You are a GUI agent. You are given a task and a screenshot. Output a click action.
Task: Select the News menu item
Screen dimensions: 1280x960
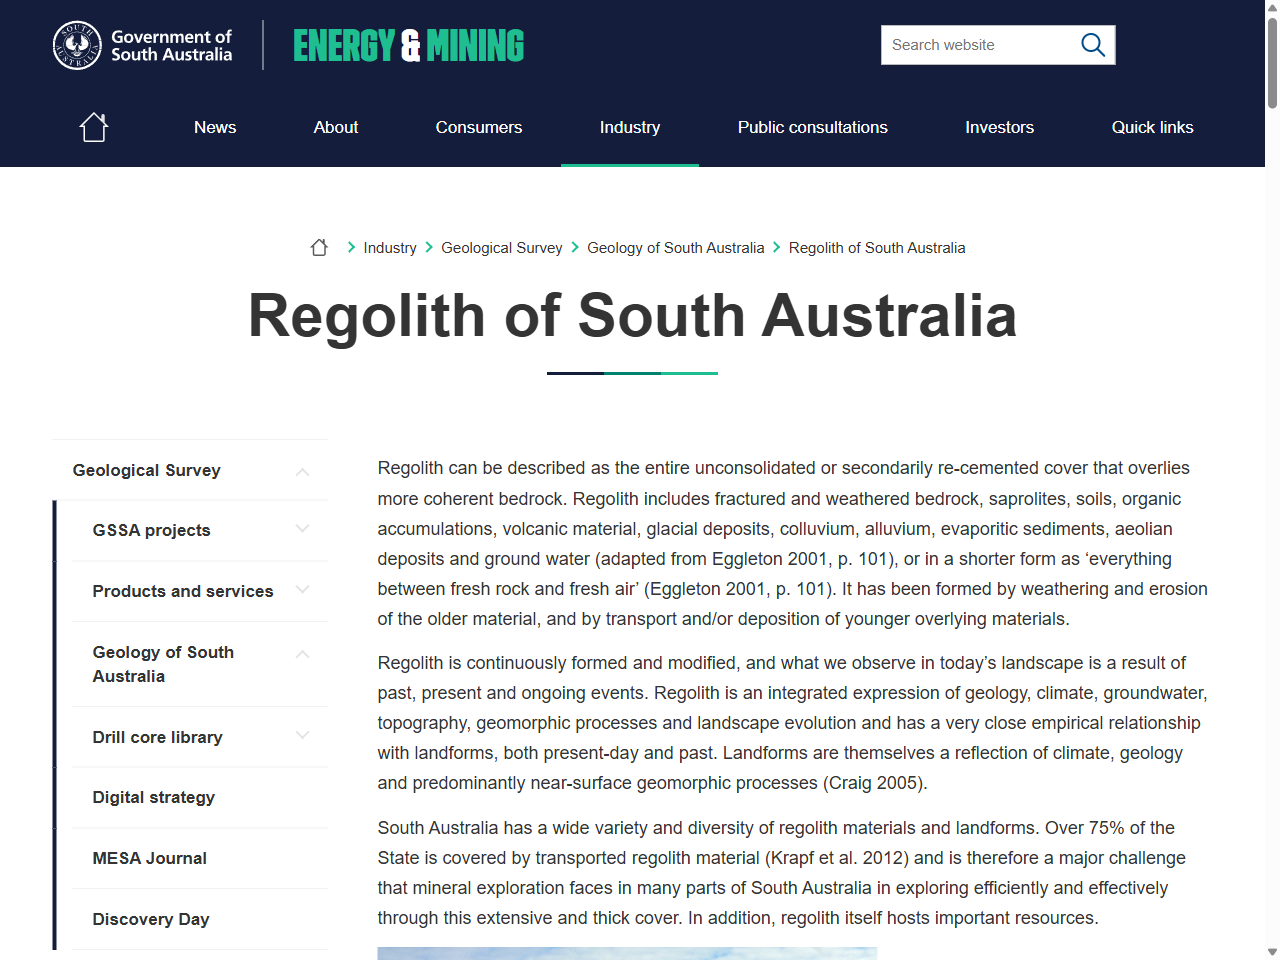point(215,127)
